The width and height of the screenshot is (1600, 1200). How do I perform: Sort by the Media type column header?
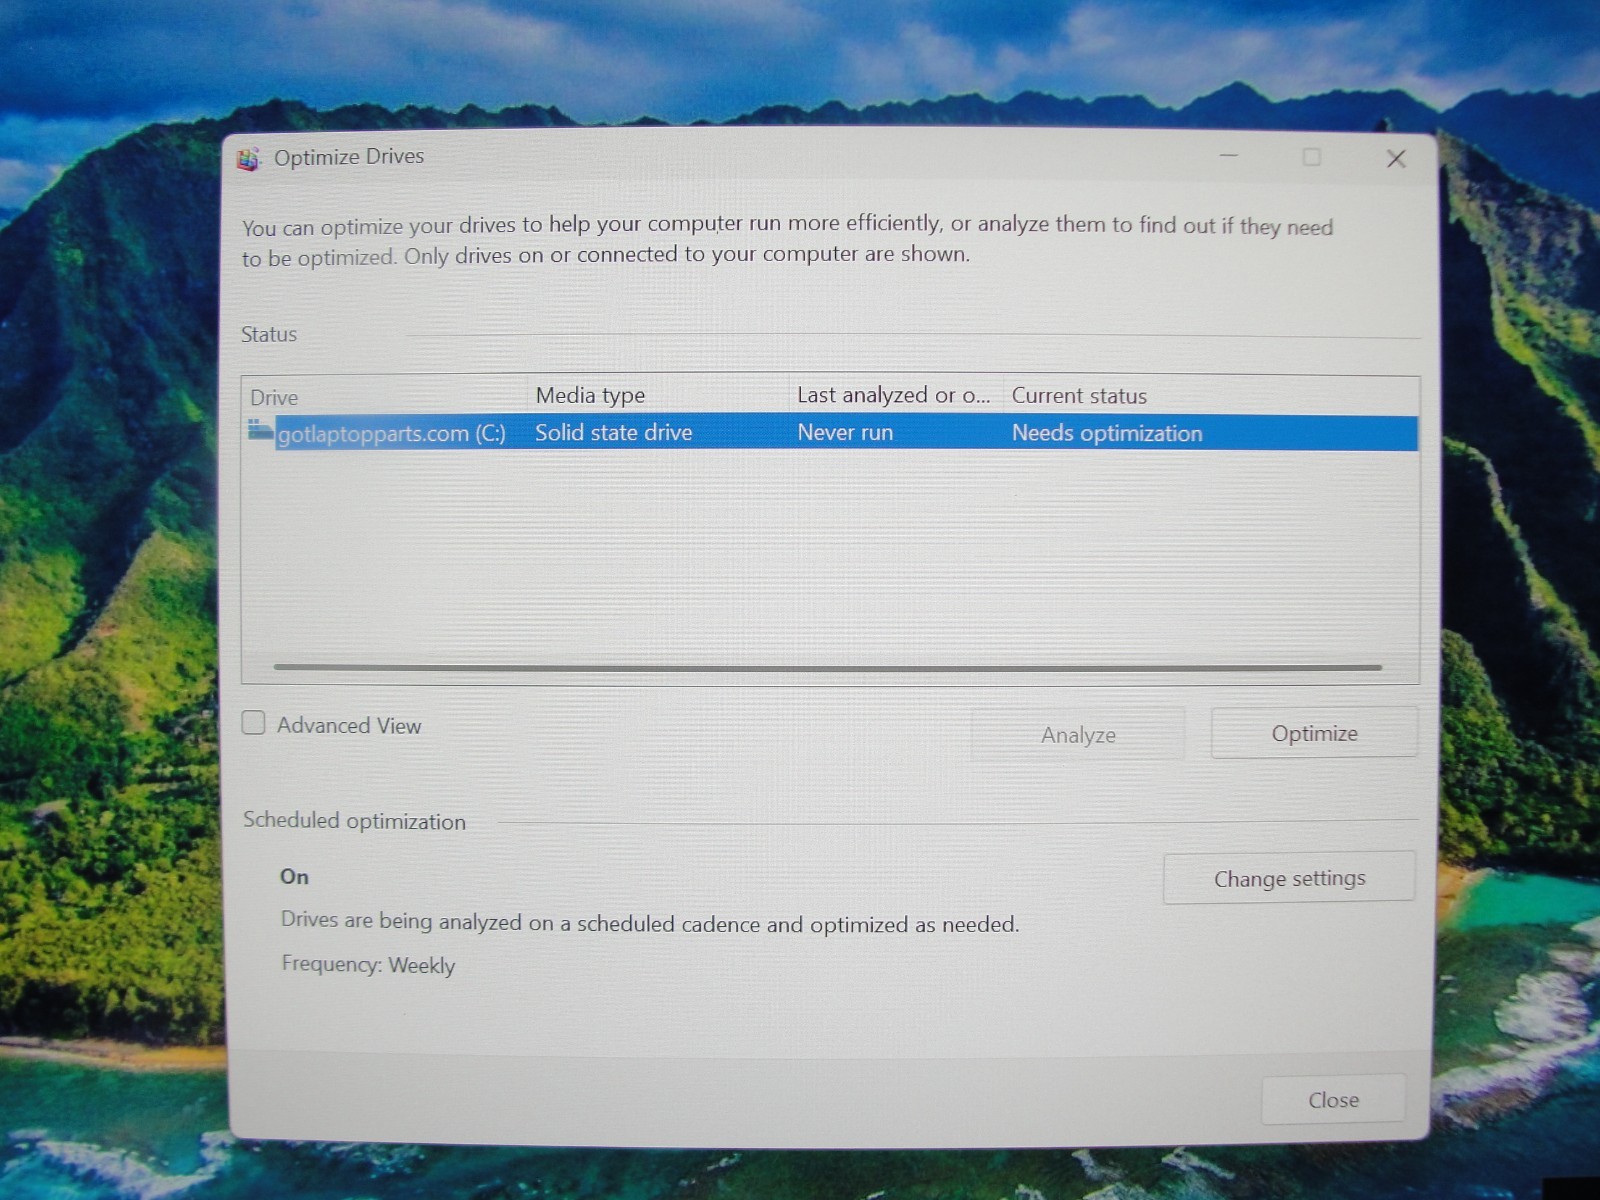[658, 395]
